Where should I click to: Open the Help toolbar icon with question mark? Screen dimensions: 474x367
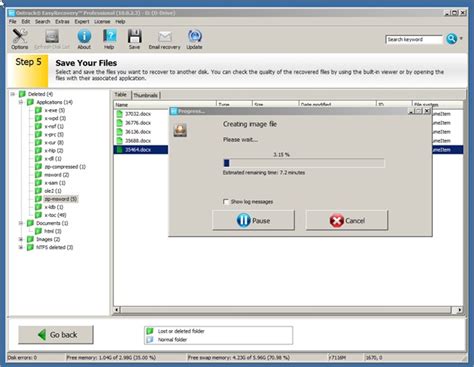[x=109, y=36]
